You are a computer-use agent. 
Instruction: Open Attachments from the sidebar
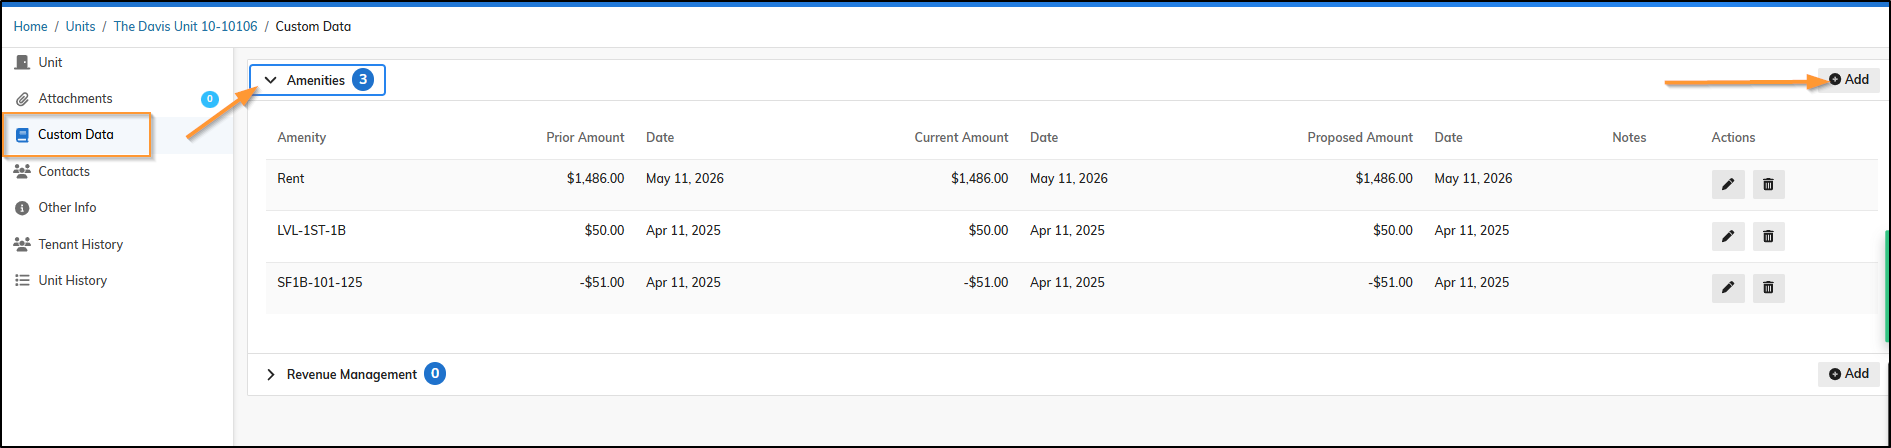click(75, 98)
